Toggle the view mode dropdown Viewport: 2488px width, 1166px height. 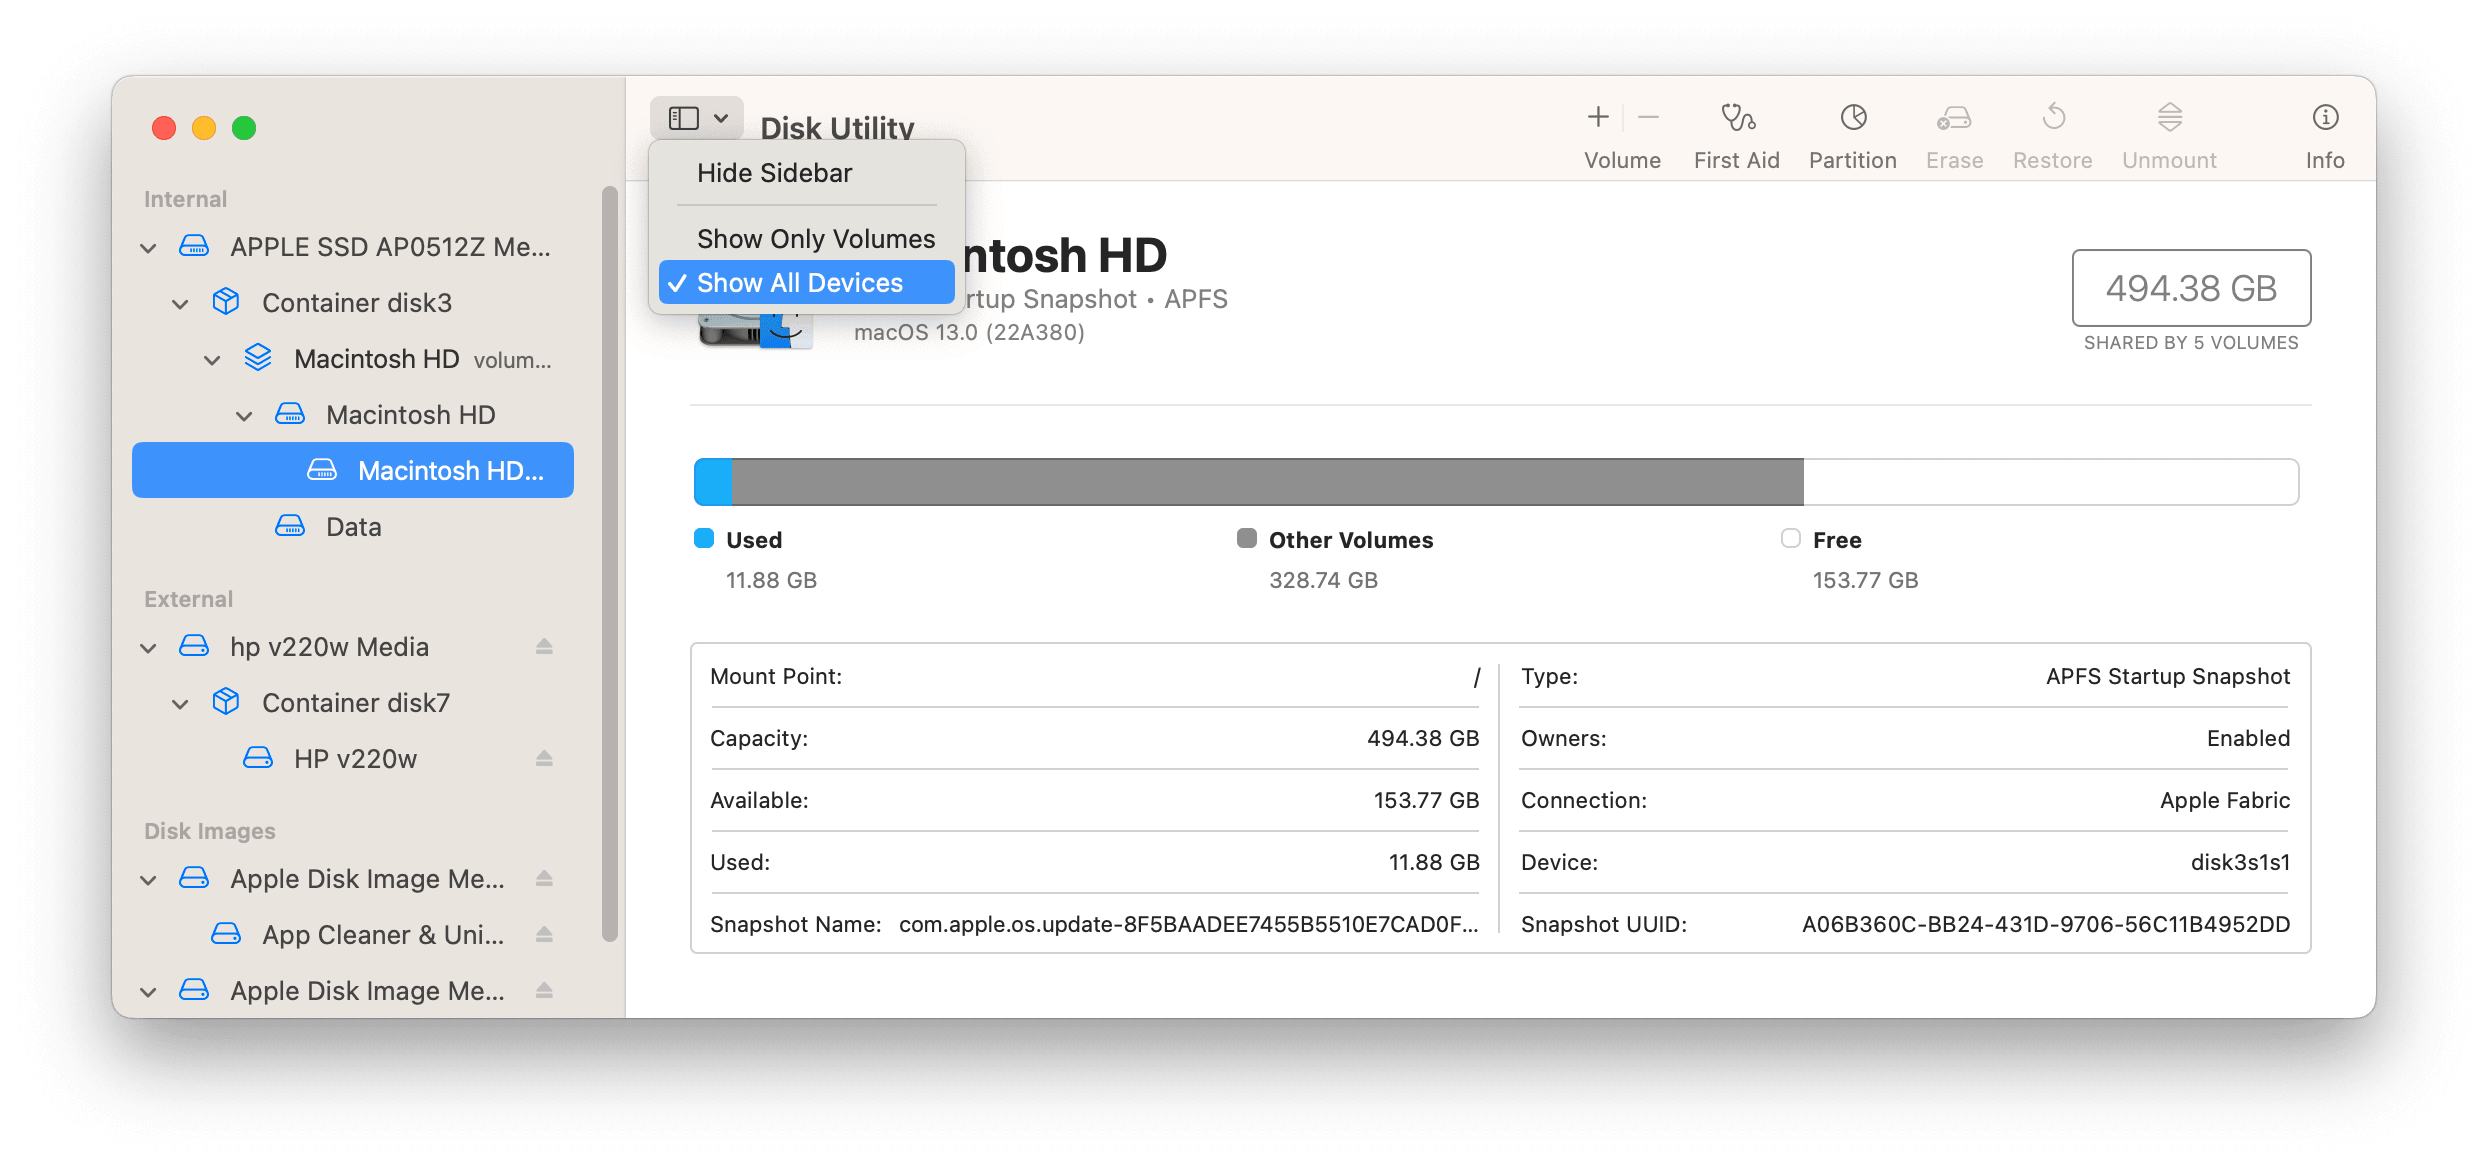[698, 119]
